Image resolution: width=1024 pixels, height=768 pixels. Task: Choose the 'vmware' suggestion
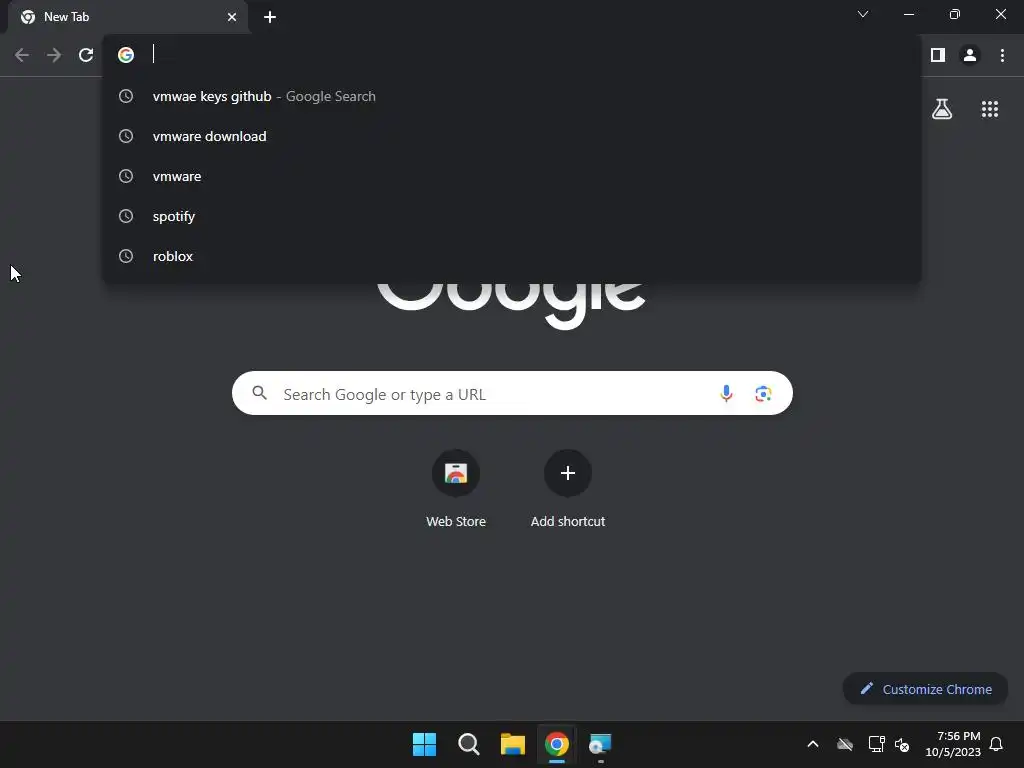click(x=512, y=176)
